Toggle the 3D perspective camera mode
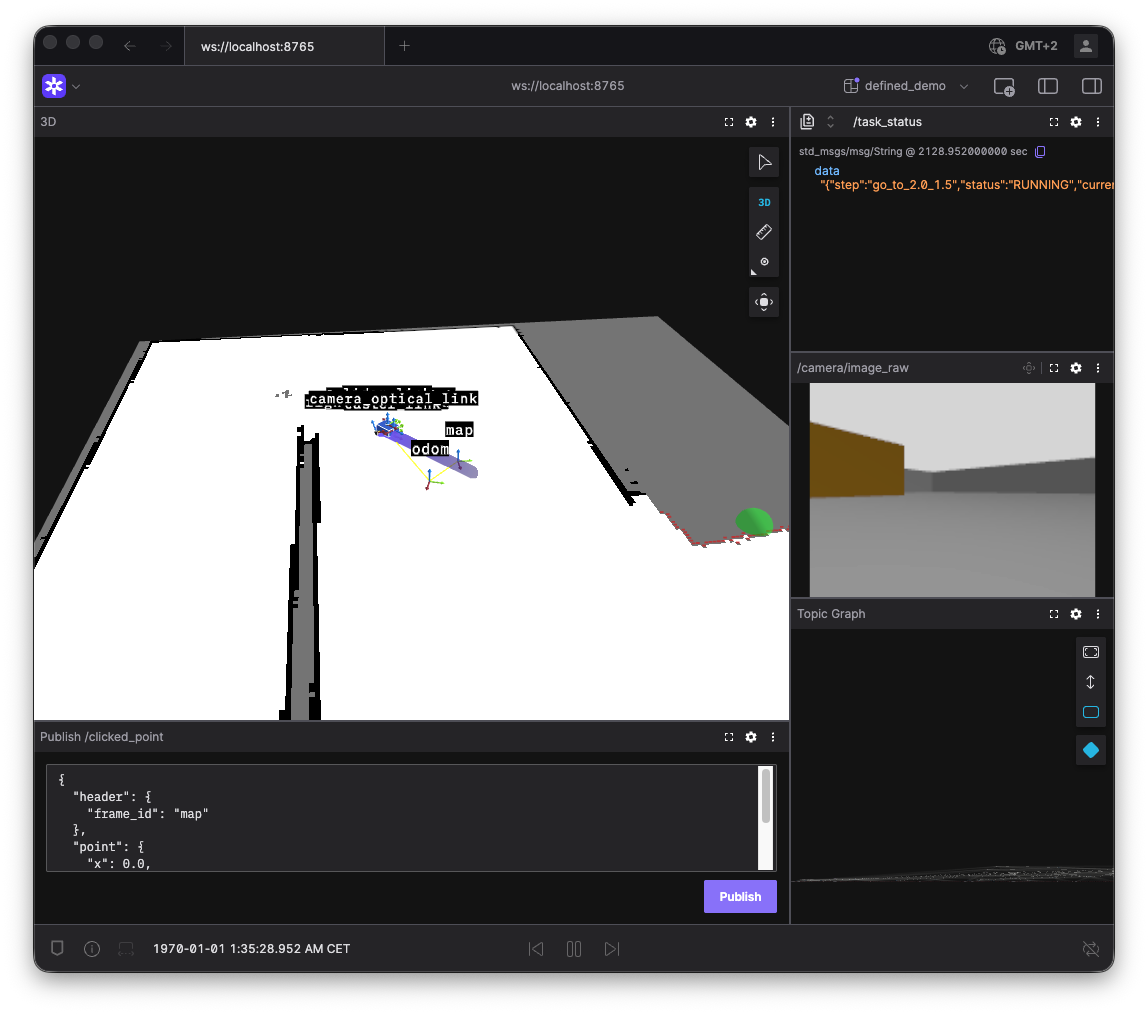Screen dimensions: 1148x1014 click(x=764, y=202)
